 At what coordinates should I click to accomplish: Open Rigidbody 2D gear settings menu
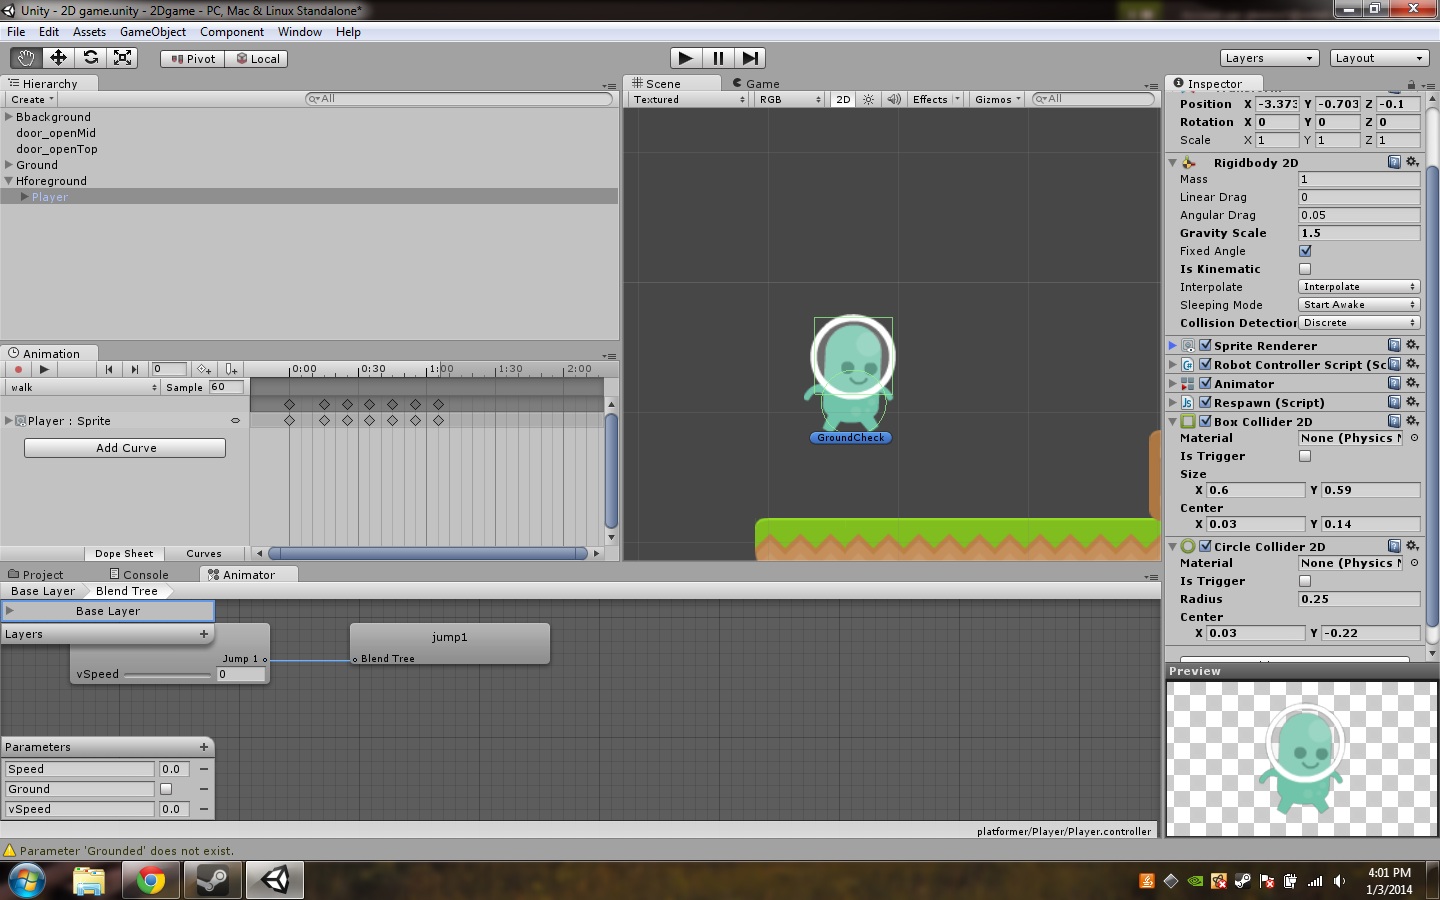pyautogui.click(x=1412, y=162)
